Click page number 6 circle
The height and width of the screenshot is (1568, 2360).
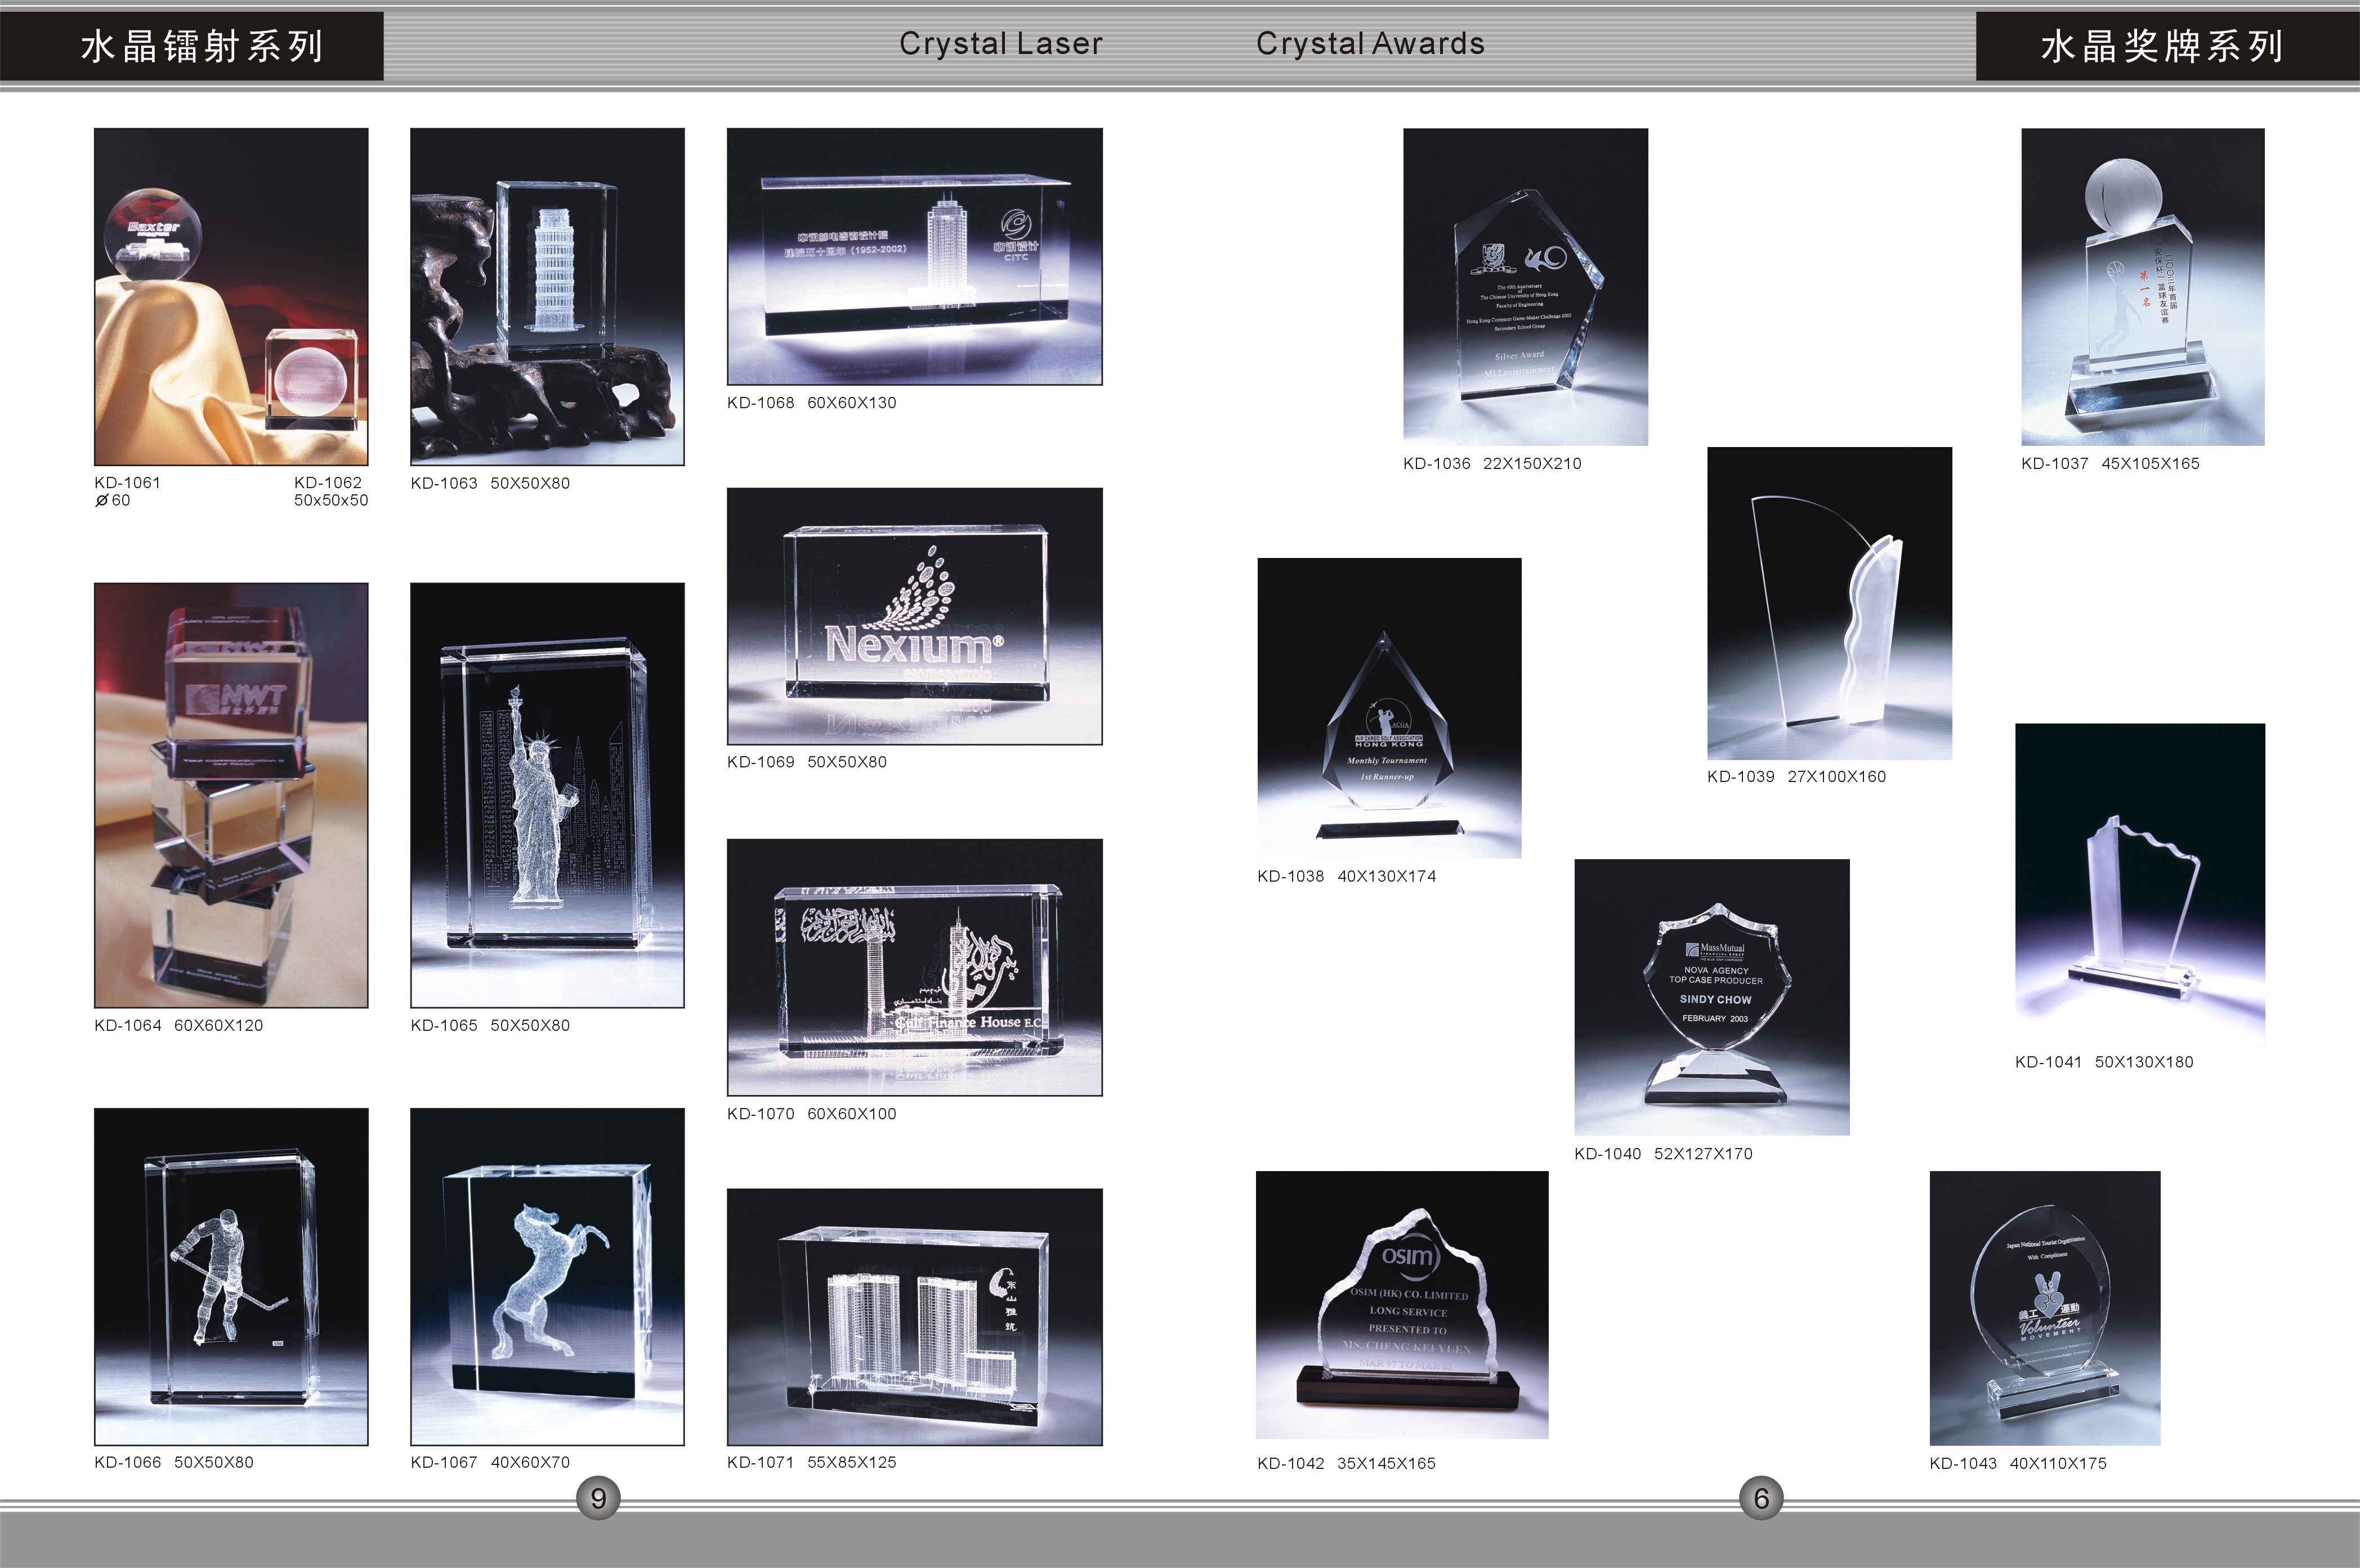click(1761, 1498)
